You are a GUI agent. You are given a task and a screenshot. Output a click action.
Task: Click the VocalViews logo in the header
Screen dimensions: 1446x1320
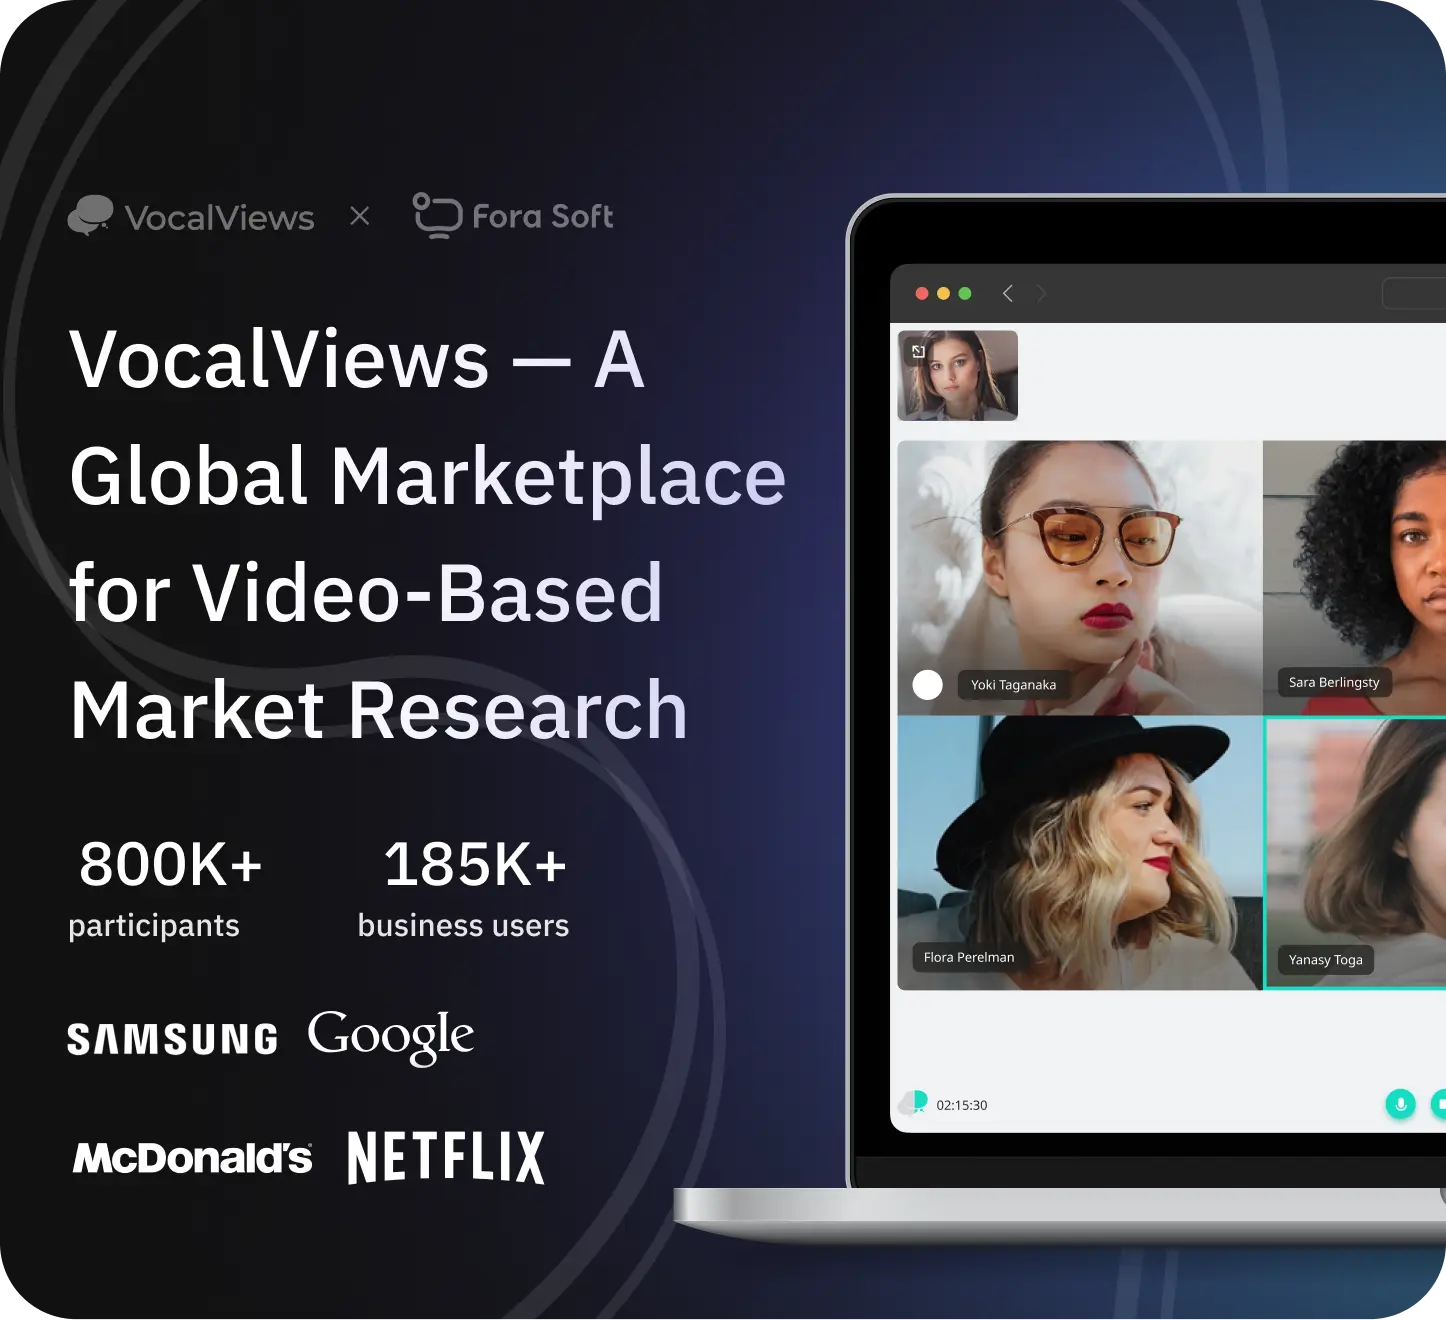191,216
